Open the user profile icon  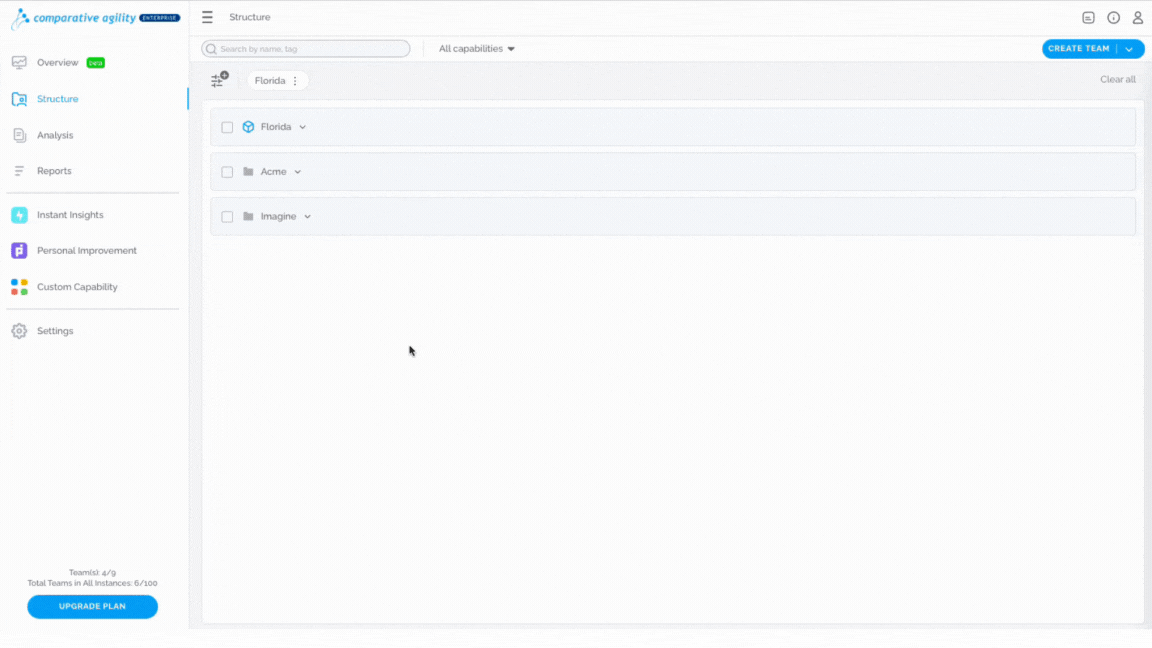[1137, 18]
